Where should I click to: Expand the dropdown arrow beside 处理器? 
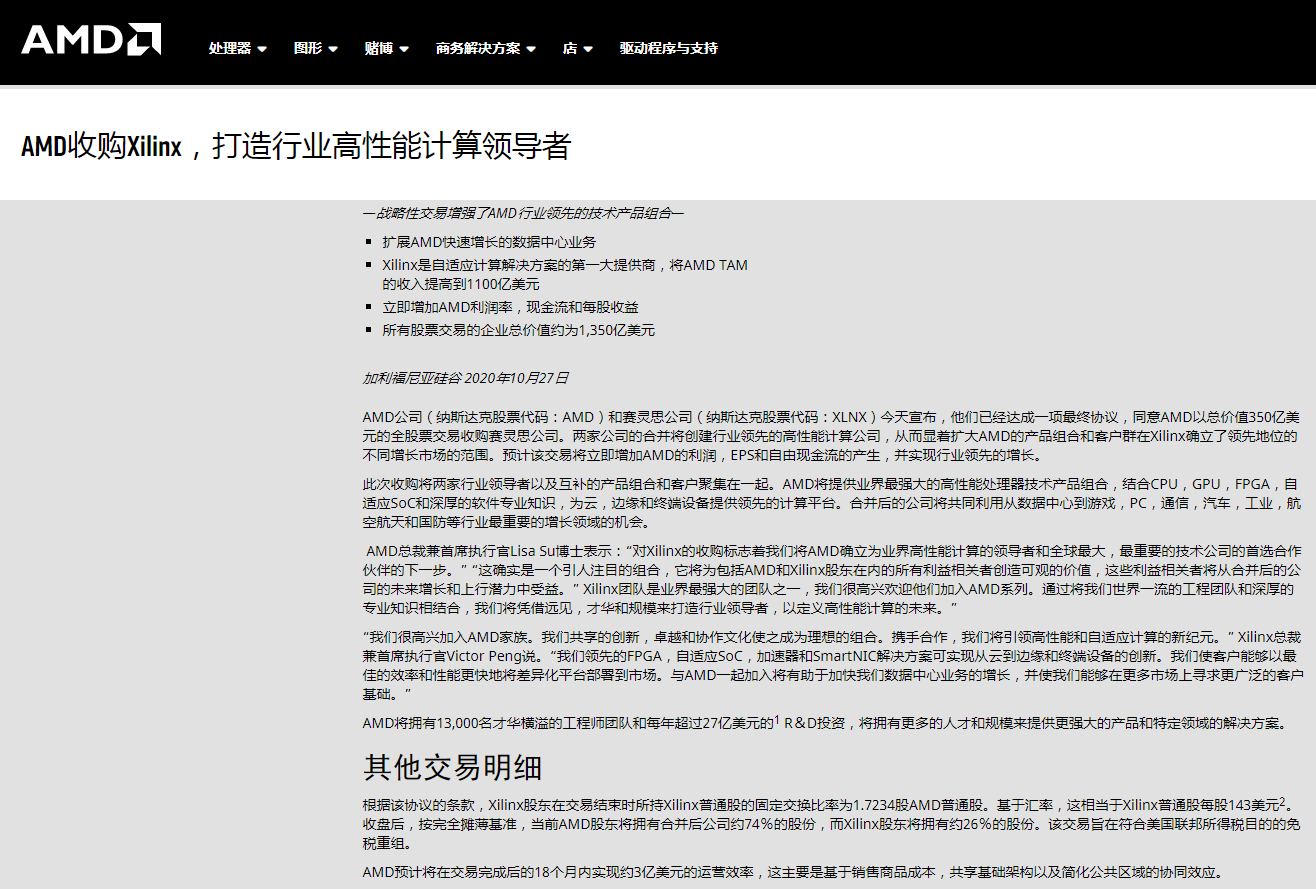[x=262, y=49]
